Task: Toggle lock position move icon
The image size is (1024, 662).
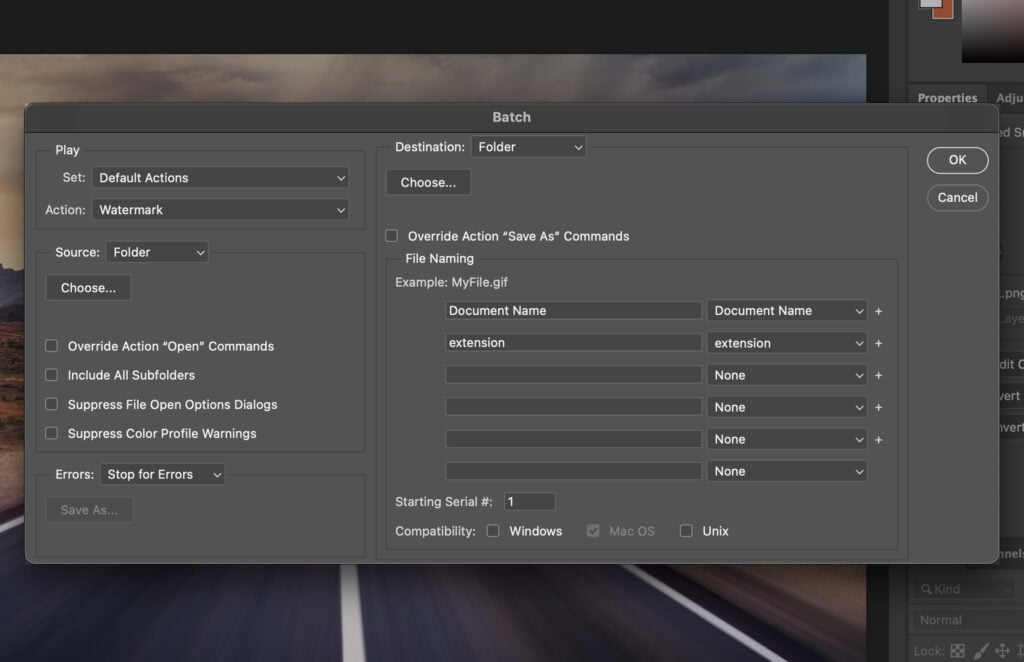Action: [1004, 651]
